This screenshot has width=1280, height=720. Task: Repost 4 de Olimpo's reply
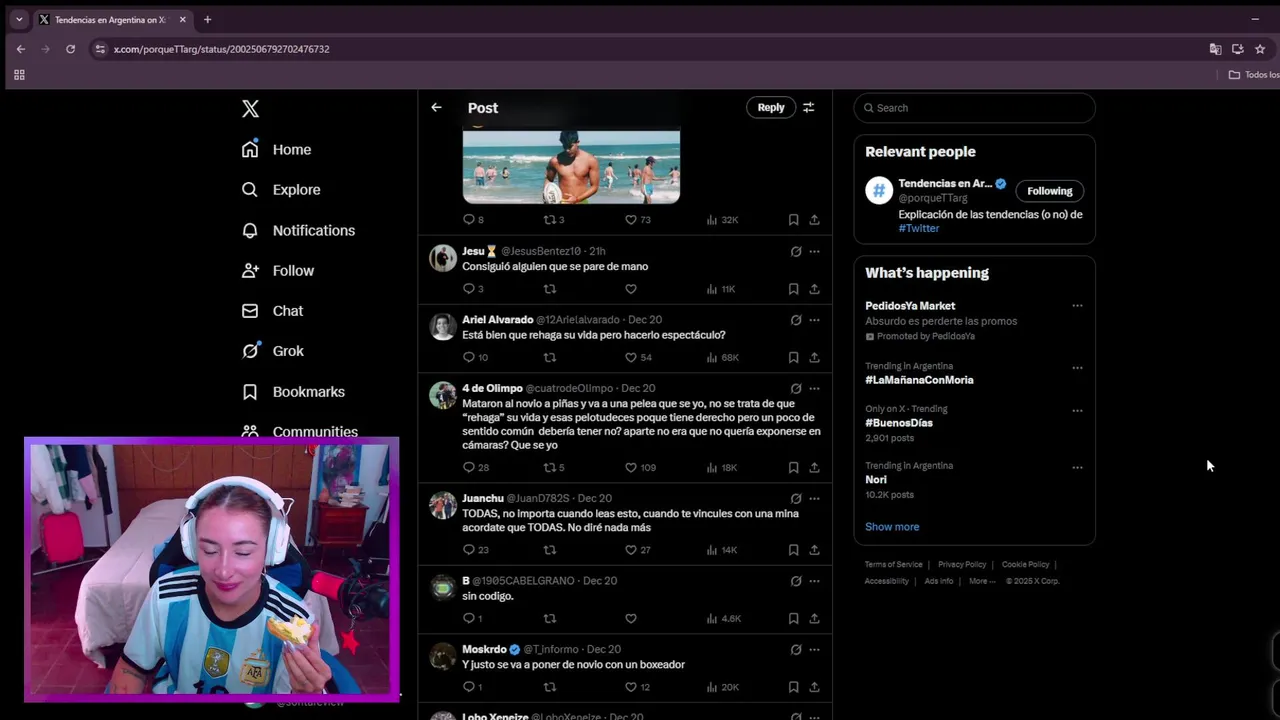pyautogui.click(x=549, y=467)
